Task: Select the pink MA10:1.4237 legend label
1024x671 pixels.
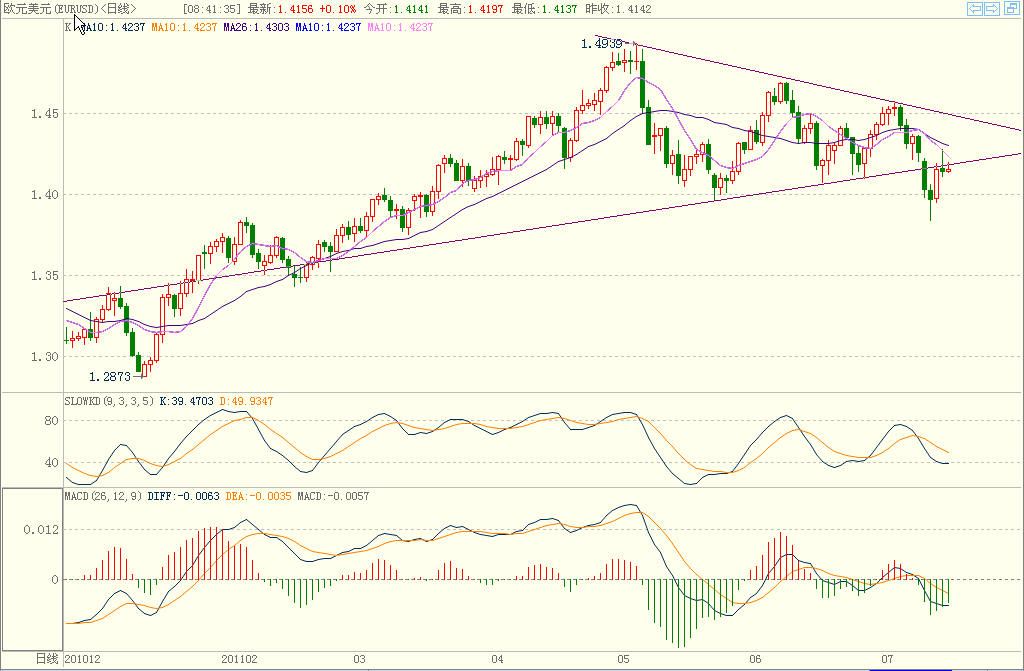Action: pyautogui.click(x=400, y=27)
